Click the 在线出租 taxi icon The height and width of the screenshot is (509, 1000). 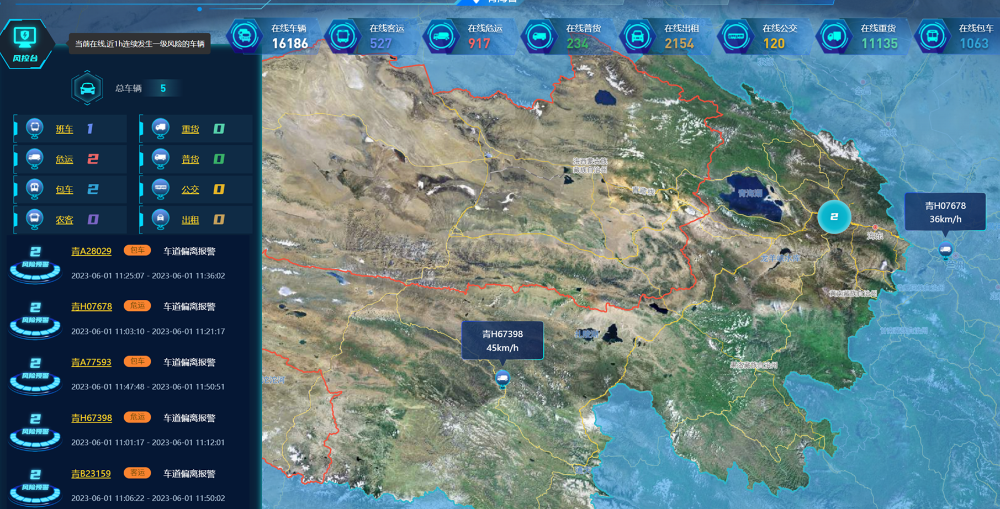coord(636,37)
